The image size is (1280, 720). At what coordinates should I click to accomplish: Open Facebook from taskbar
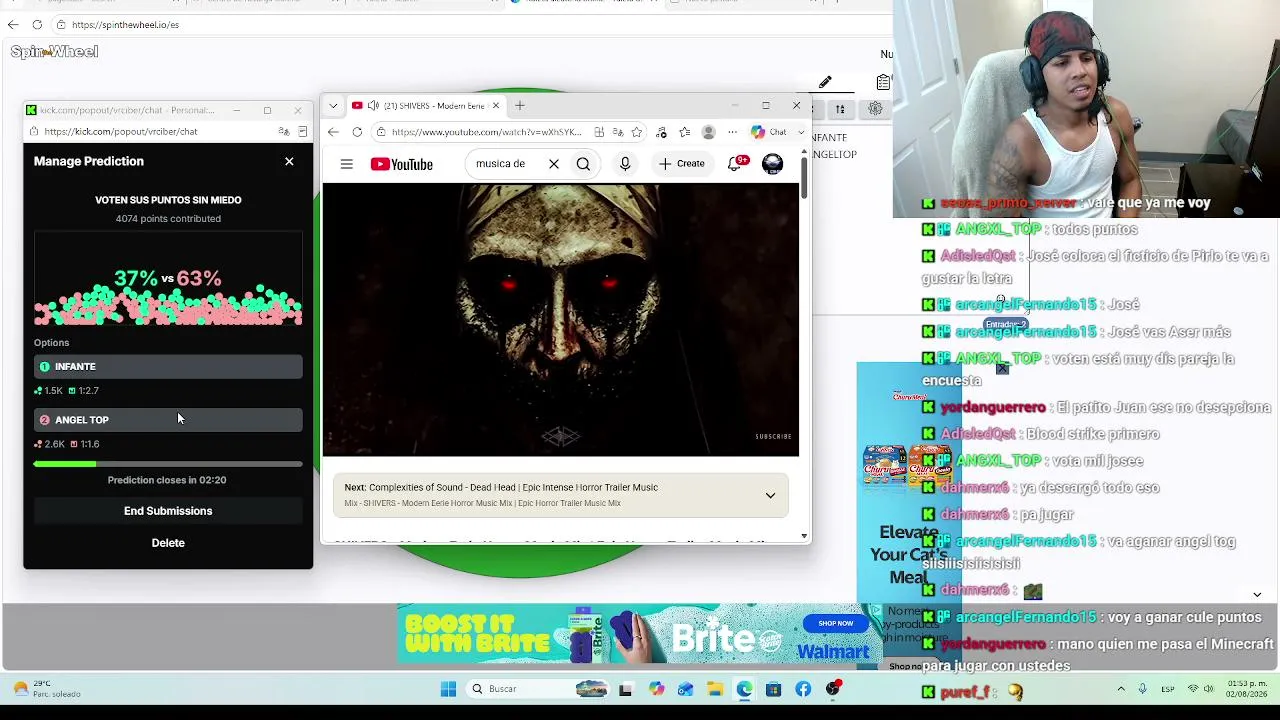coord(803,689)
